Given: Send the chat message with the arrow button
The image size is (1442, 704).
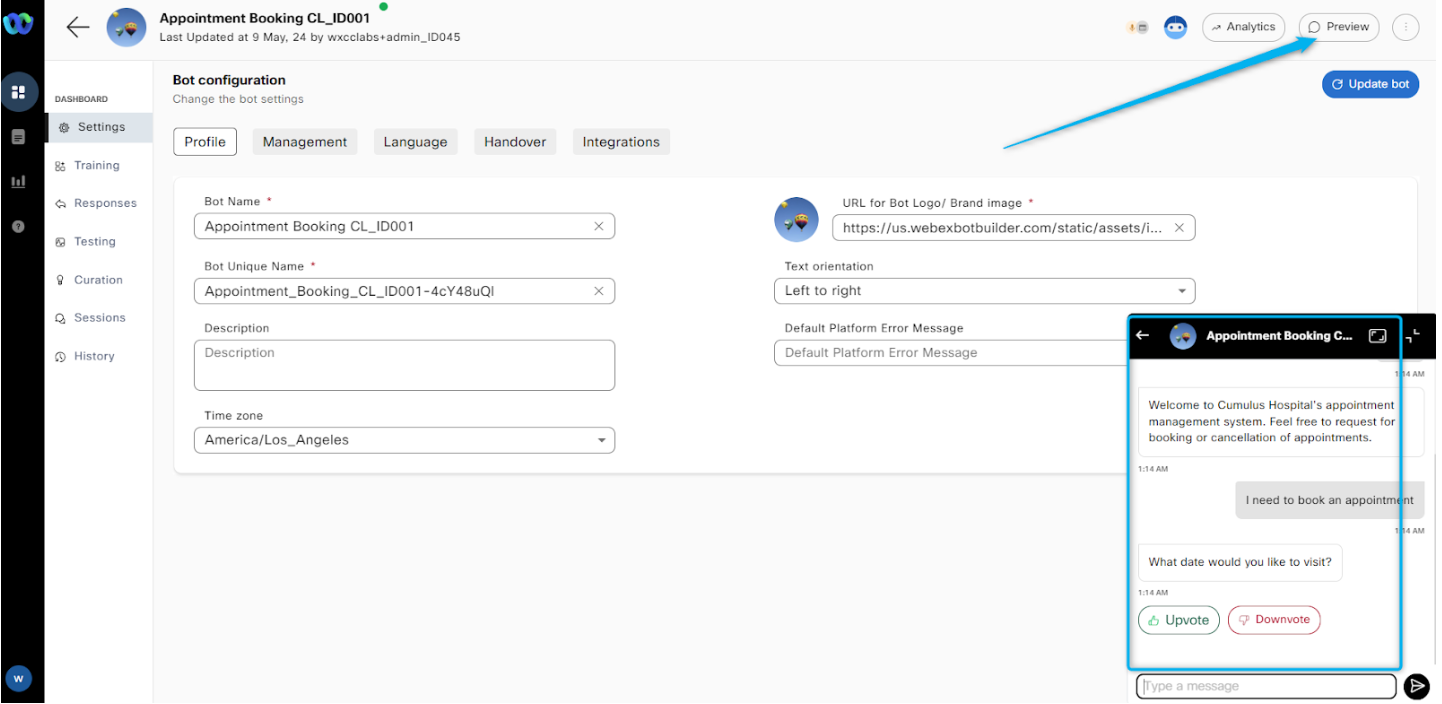Looking at the screenshot, I should pyautogui.click(x=1416, y=686).
